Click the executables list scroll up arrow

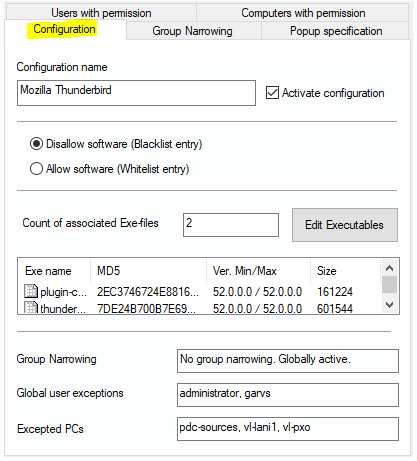point(389,268)
